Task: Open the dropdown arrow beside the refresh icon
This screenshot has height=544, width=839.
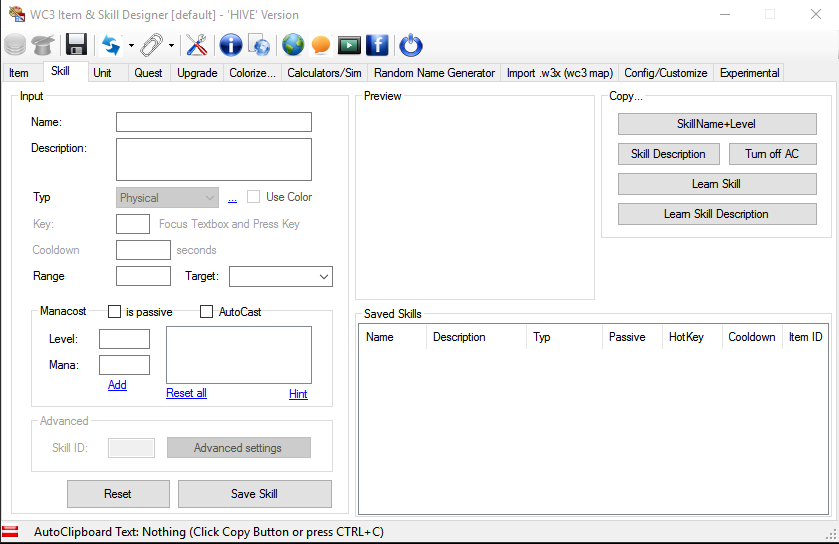Action: click(x=131, y=45)
